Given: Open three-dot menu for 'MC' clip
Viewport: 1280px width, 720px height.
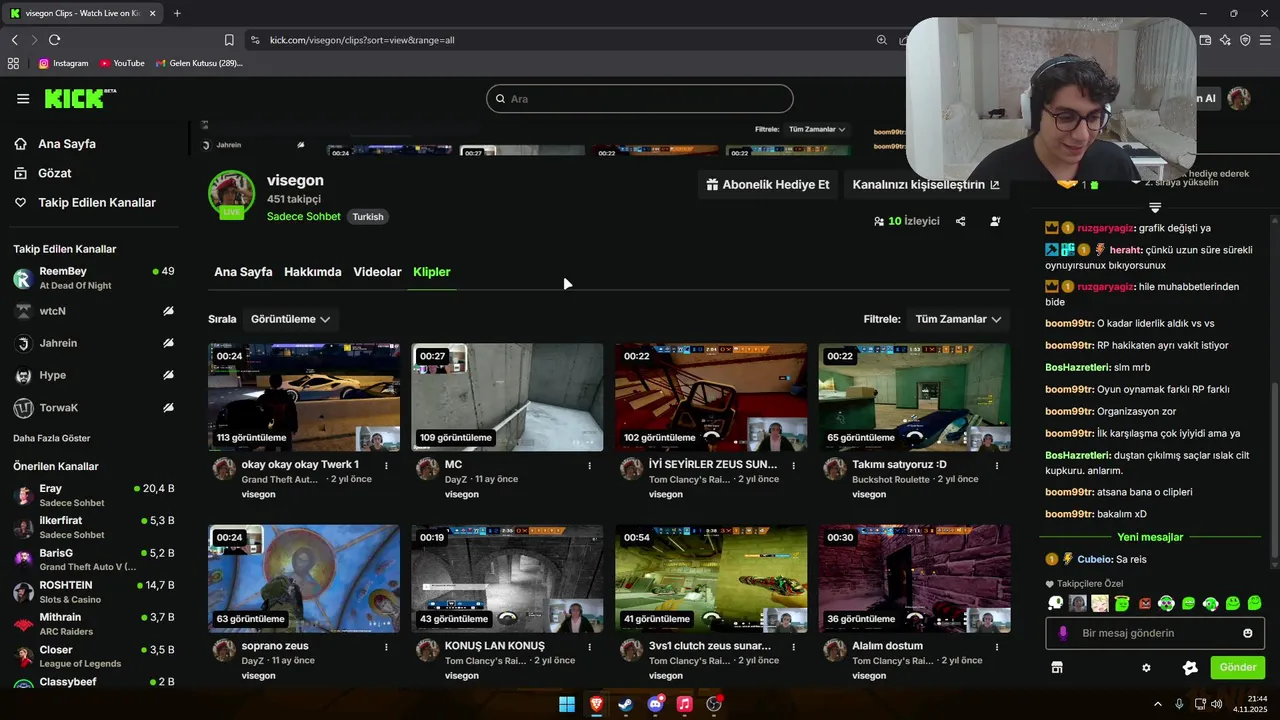Looking at the screenshot, I should 589,465.
